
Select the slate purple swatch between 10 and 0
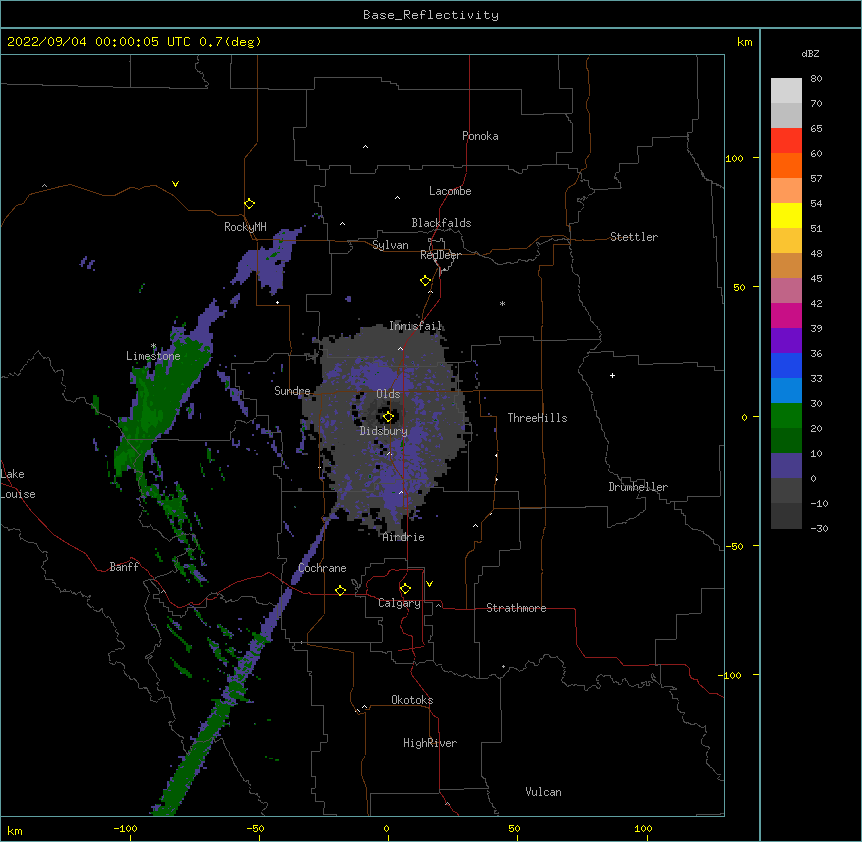(x=786, y=466)
